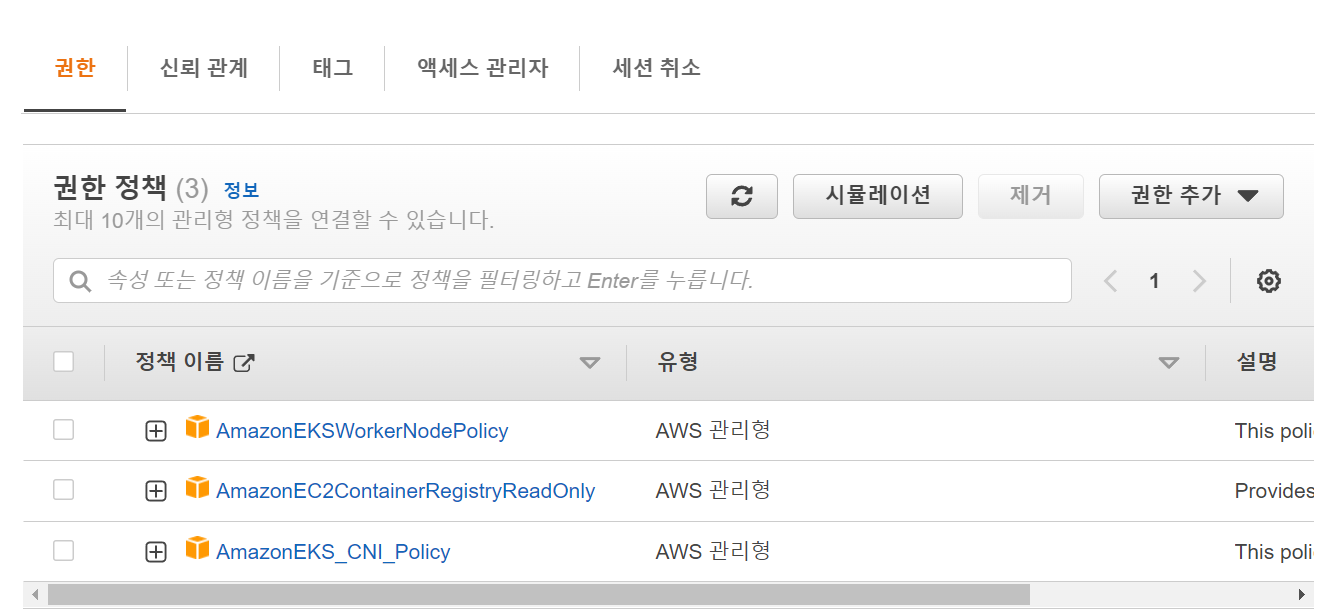Switch to the 신뢰 관계 tab
The height and width of the screenshot is (612, 1327).
click(203, 68)
